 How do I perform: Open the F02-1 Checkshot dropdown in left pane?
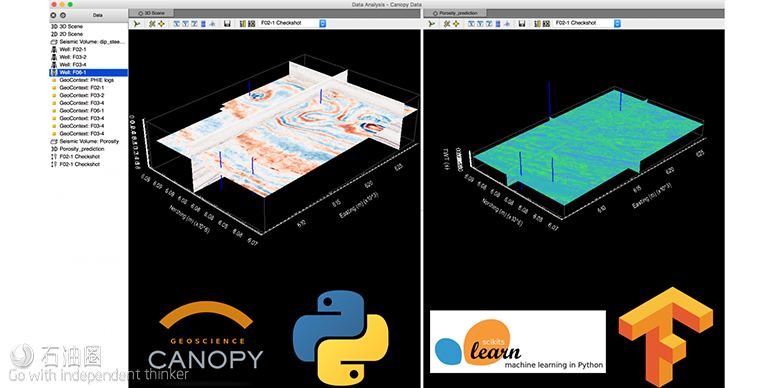click(292, 23)
